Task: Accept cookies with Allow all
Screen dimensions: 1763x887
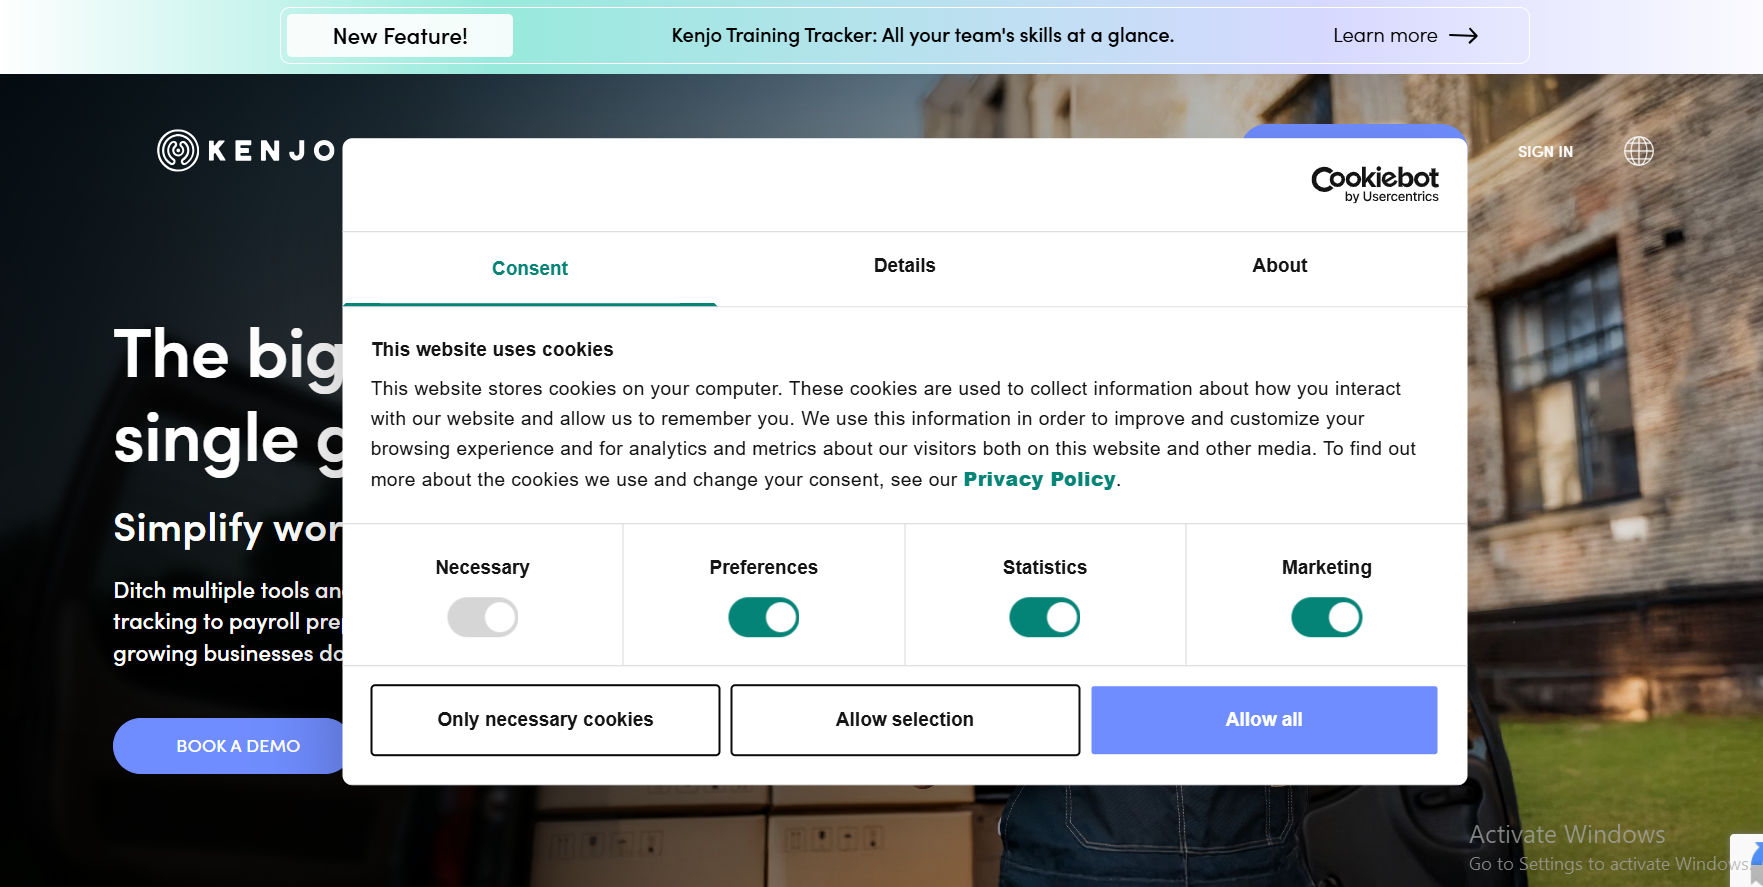Action: [x=1264, y=720]
